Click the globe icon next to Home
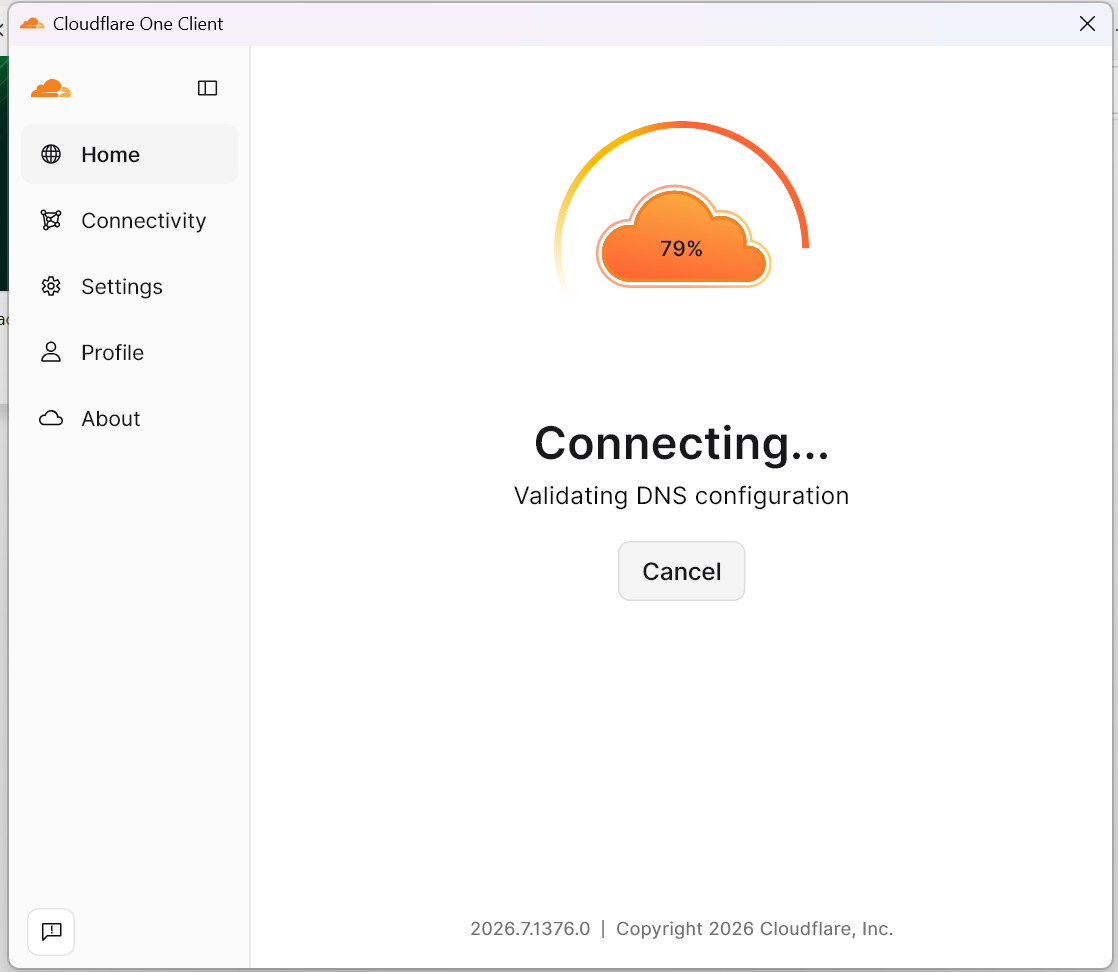Screen dimensions: 1118x972 51,154
